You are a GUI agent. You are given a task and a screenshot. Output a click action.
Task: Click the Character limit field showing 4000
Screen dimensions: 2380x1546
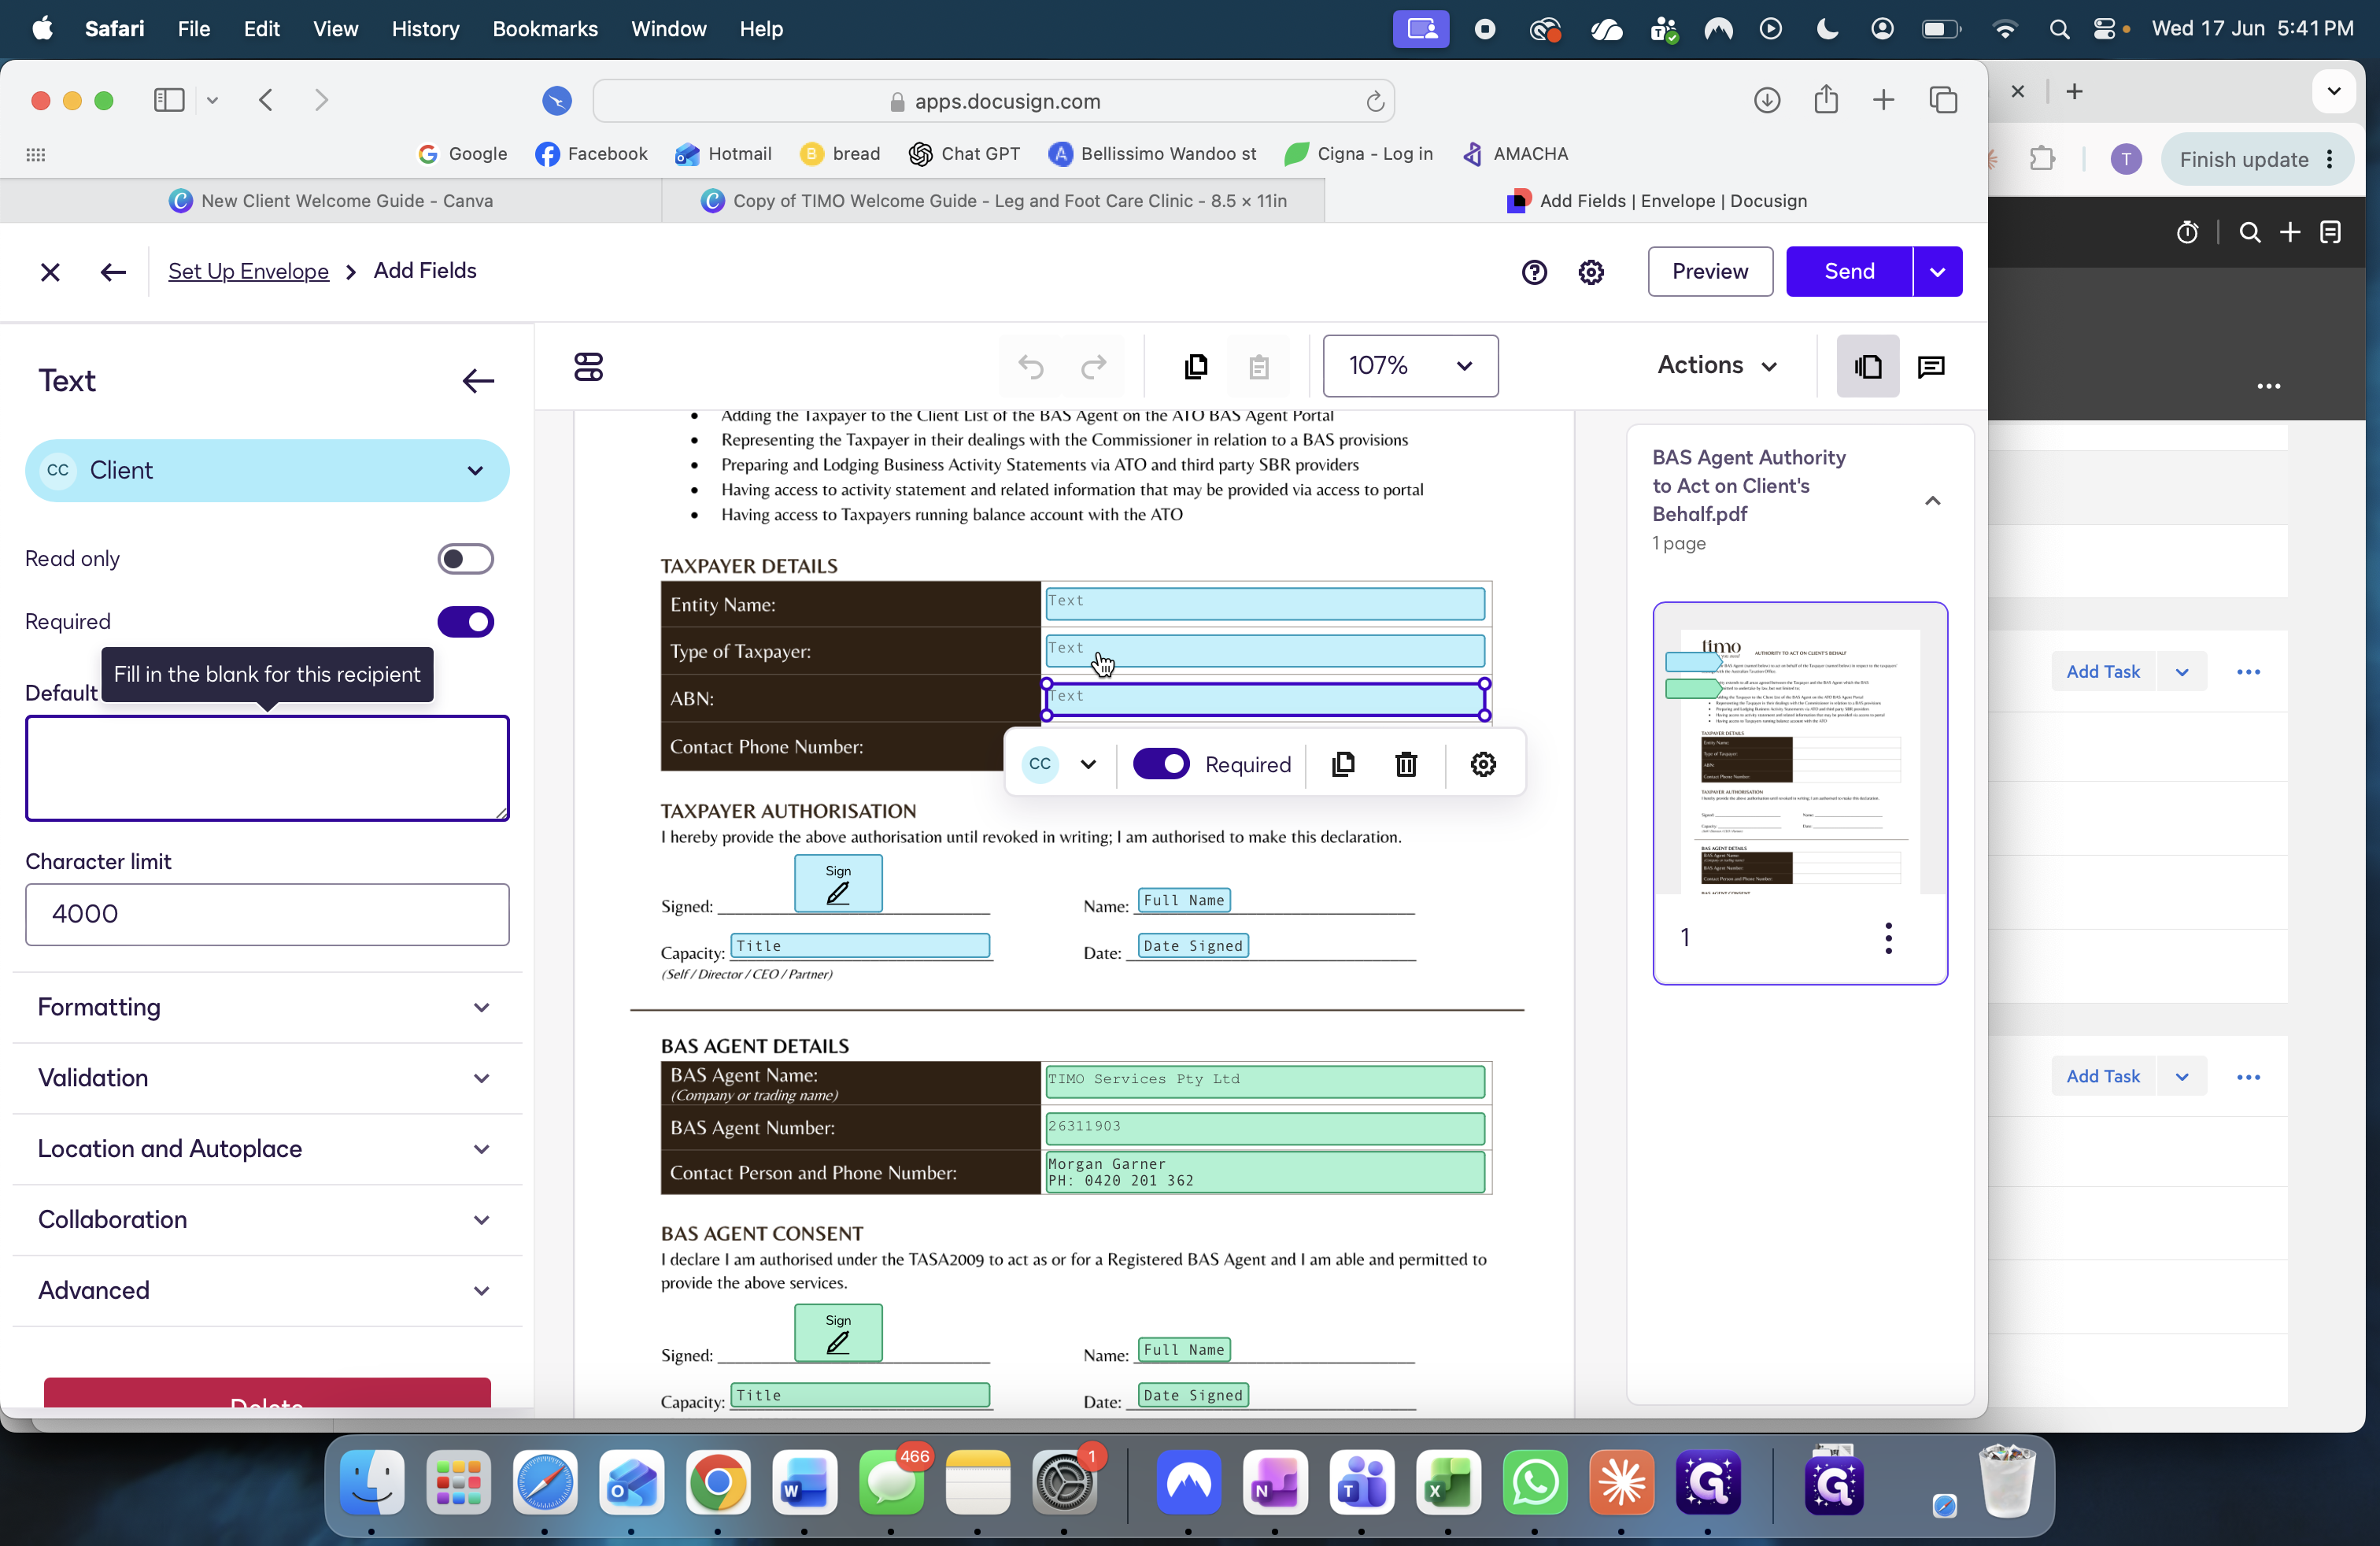267,915
